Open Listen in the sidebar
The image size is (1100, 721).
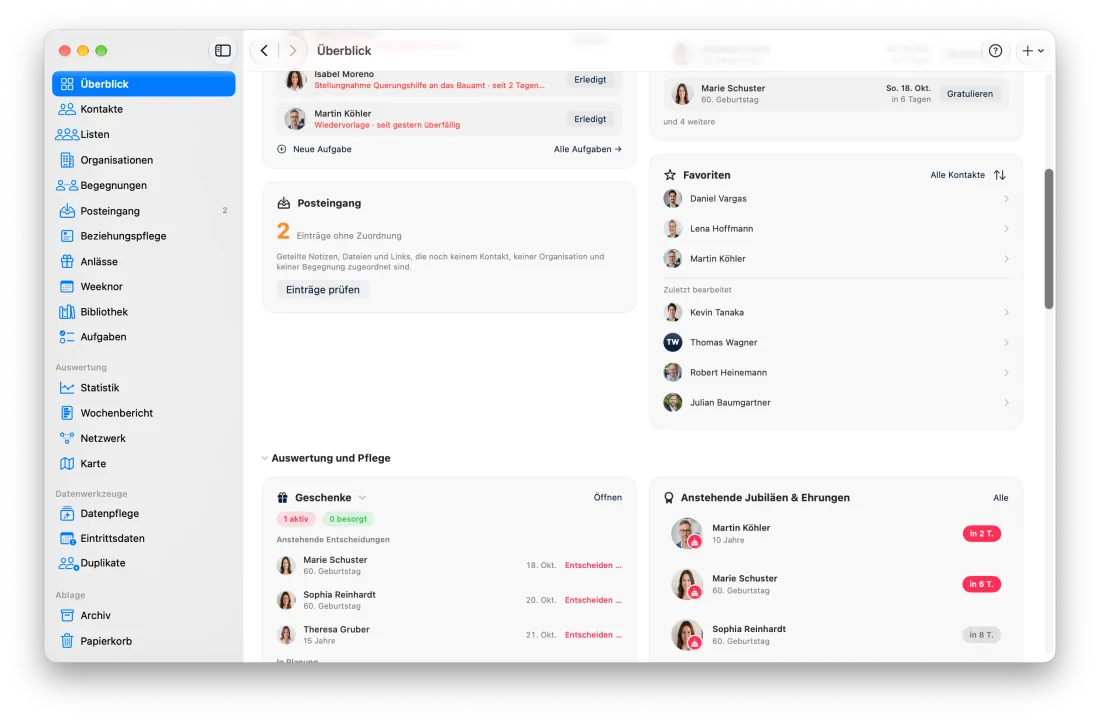(144, 135)
